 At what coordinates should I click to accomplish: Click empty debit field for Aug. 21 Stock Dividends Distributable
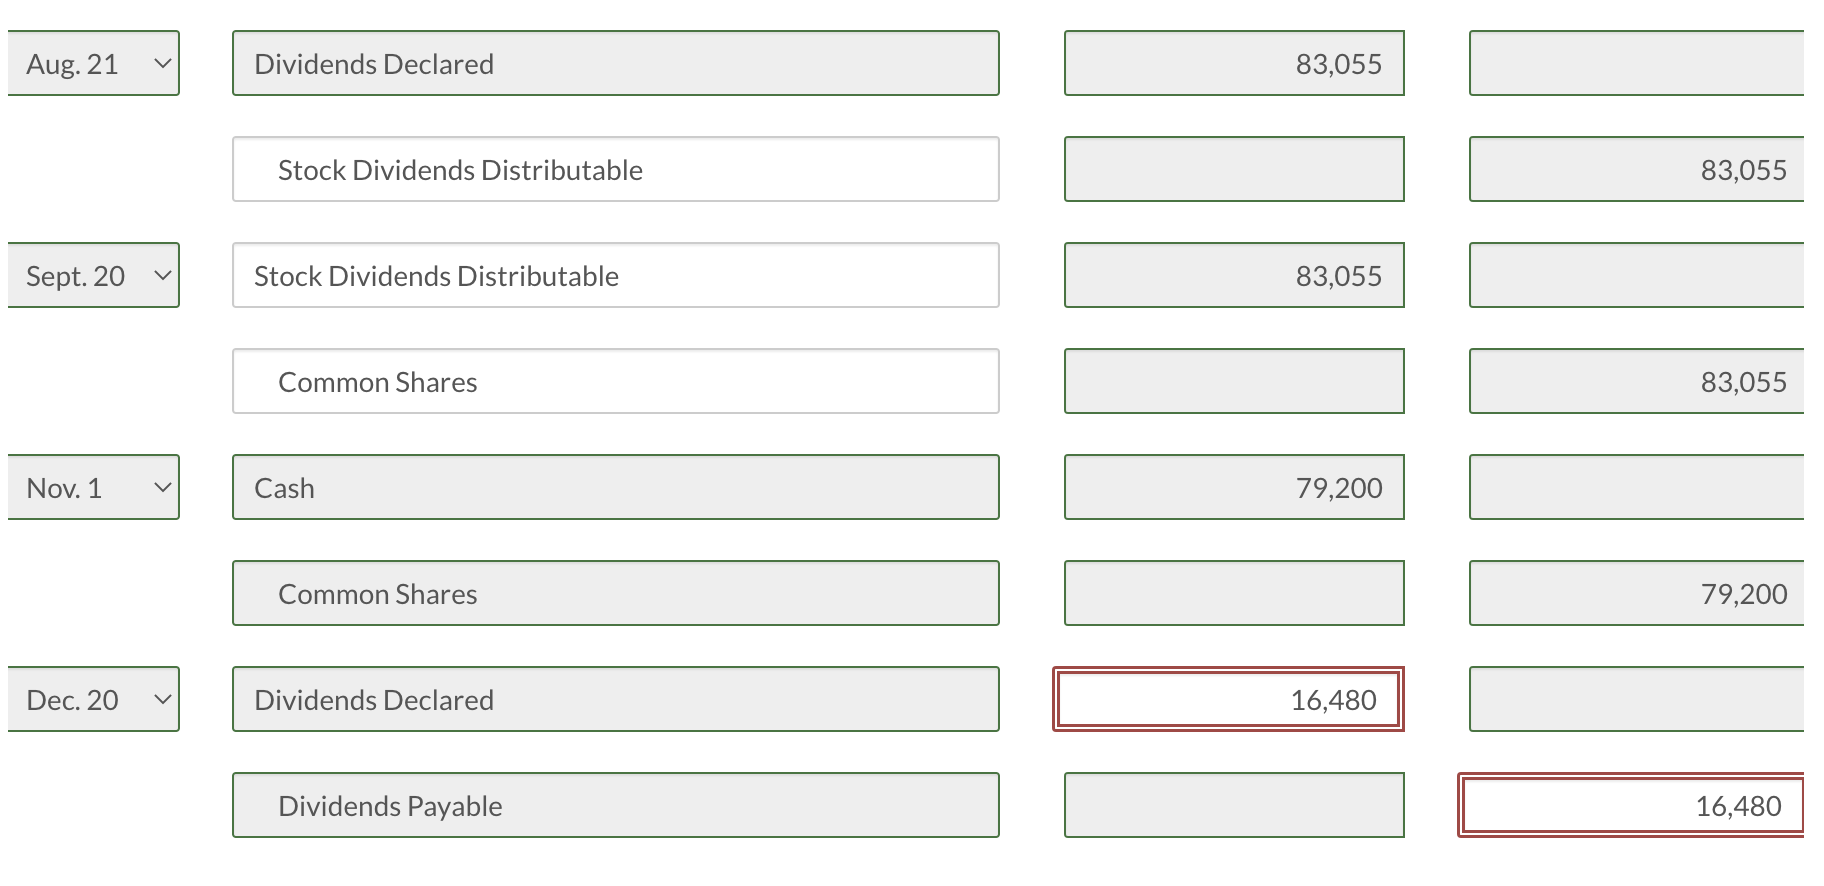(x=1235, y=169)
